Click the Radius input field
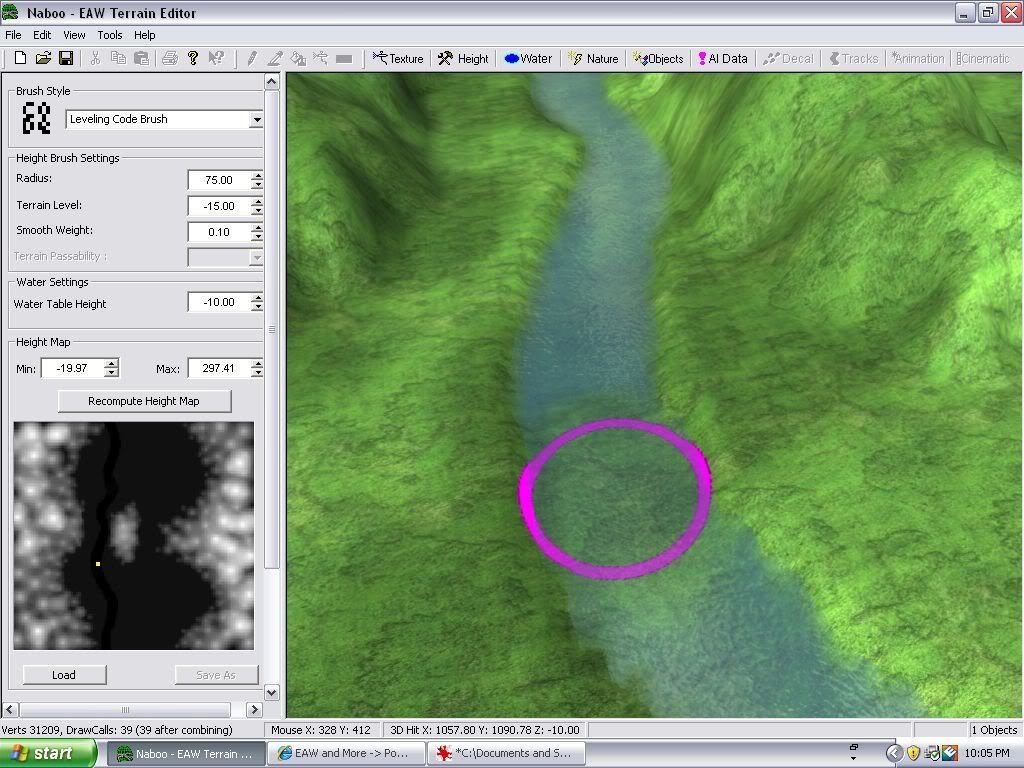 click(x=219, y=180)
